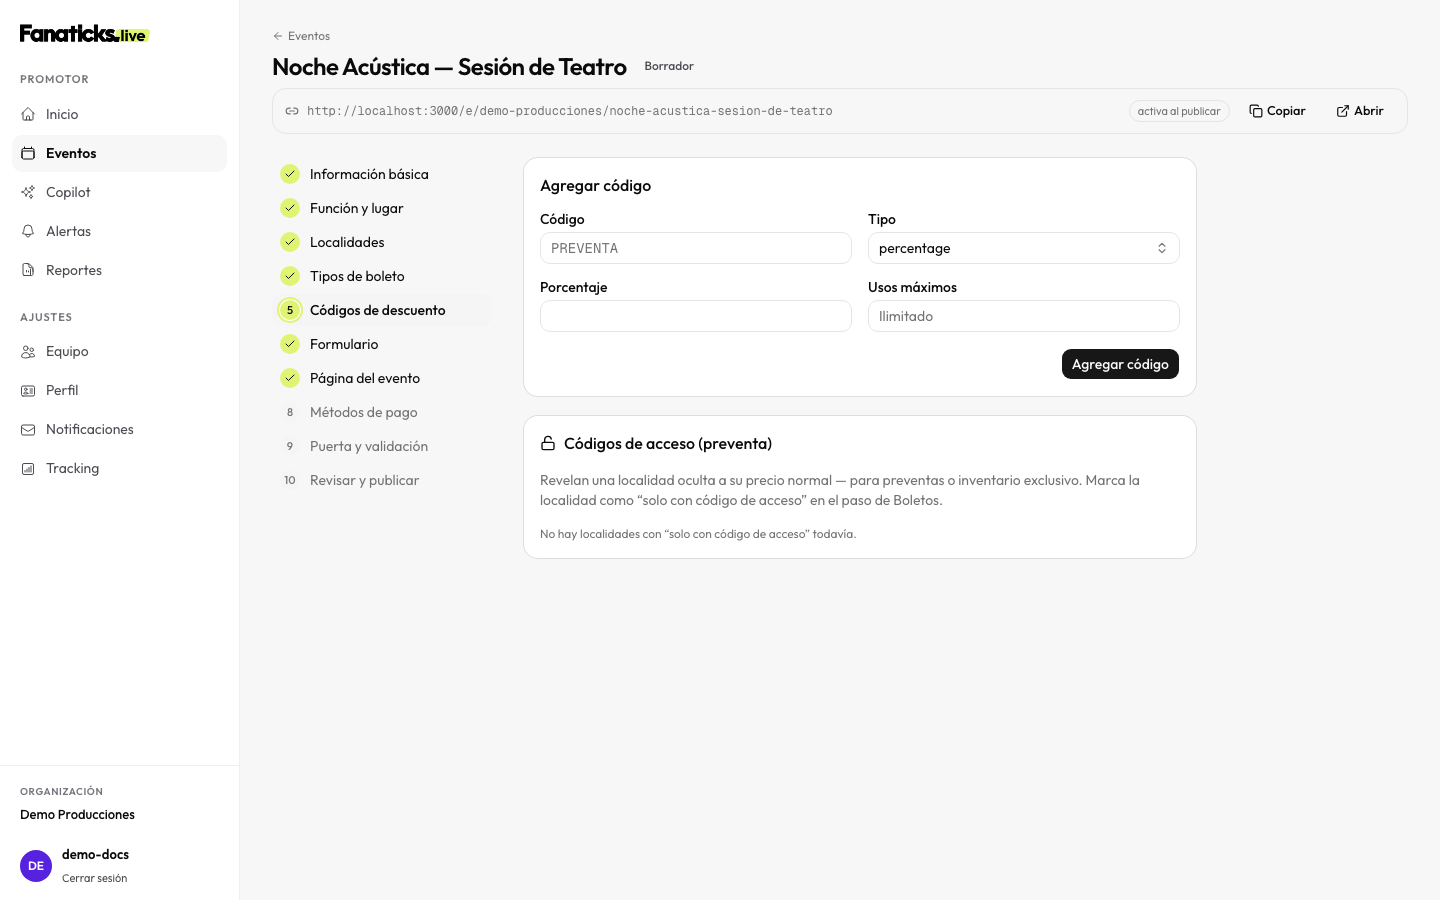Open Copilot via its sparkle icon

[28, 192]
